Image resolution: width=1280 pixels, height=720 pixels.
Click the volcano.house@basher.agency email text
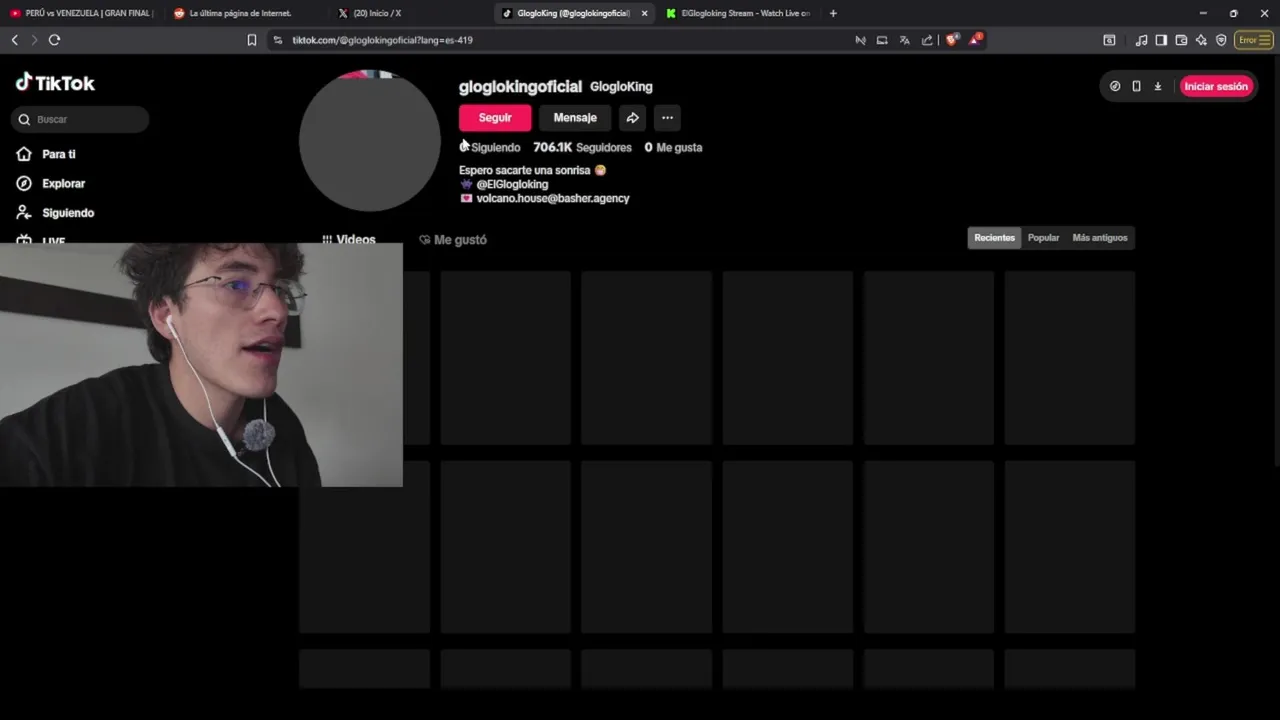click(x=553, y=198)
